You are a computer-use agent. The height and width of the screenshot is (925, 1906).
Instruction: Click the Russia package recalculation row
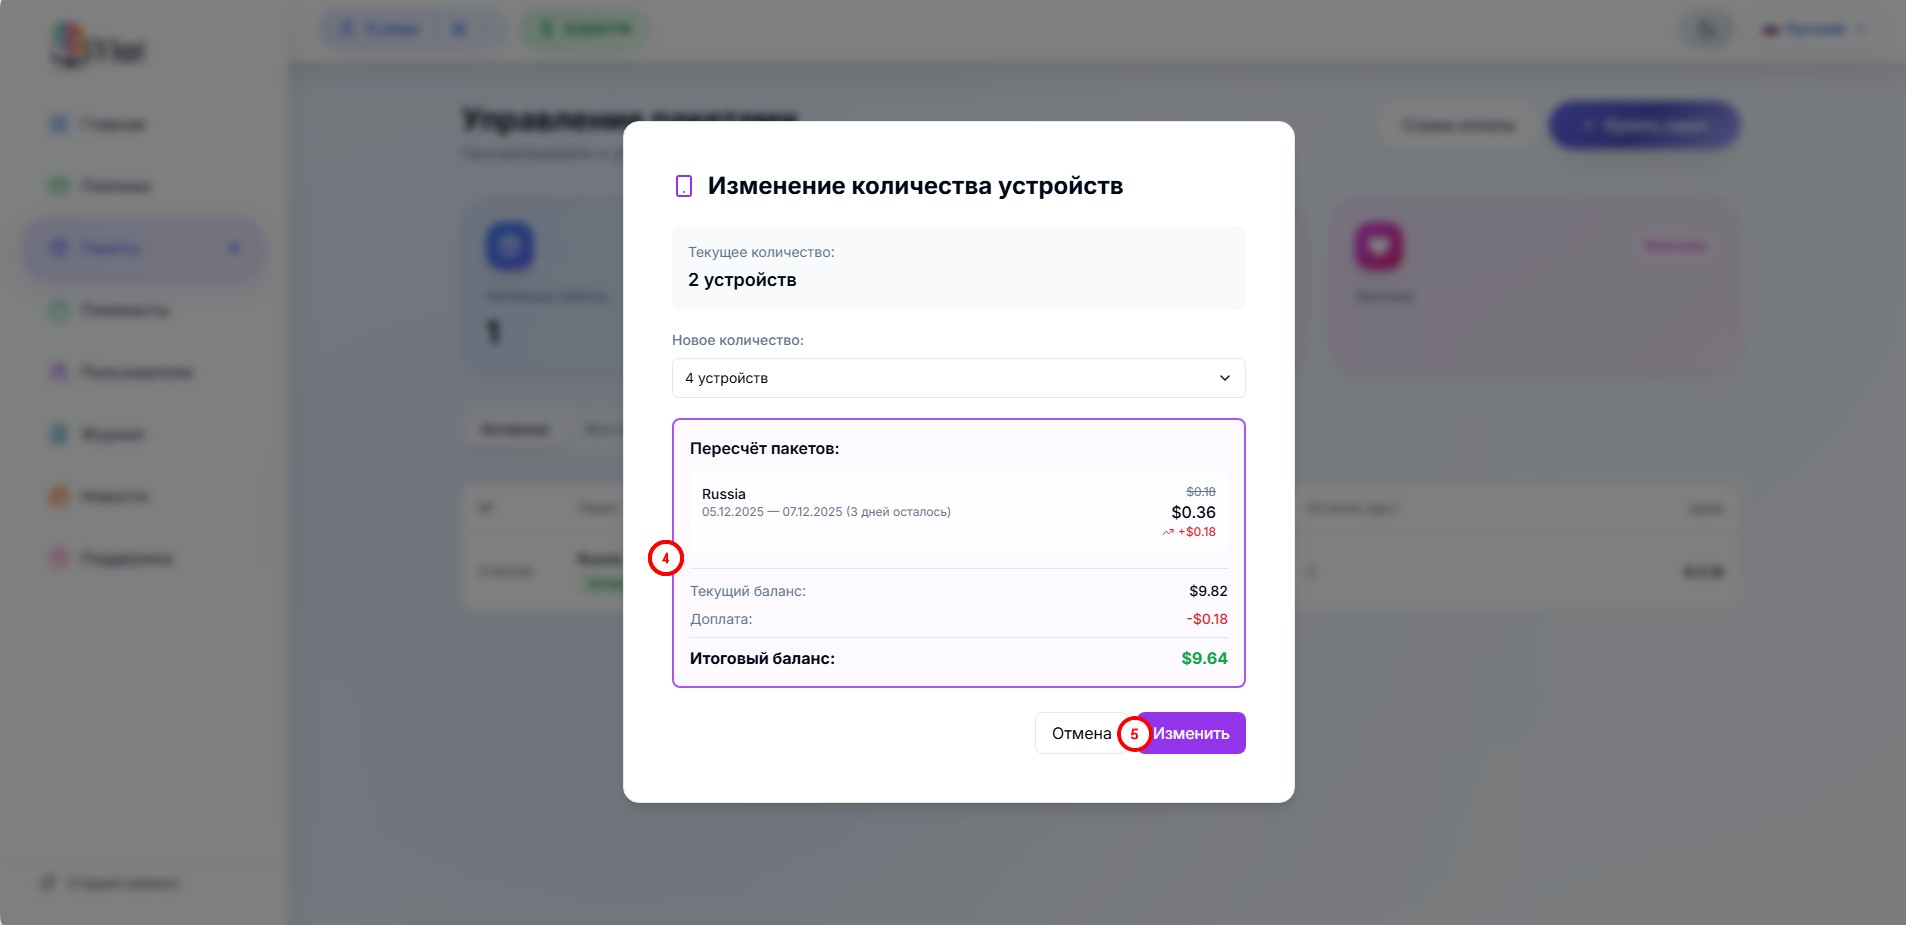[958, 512]
